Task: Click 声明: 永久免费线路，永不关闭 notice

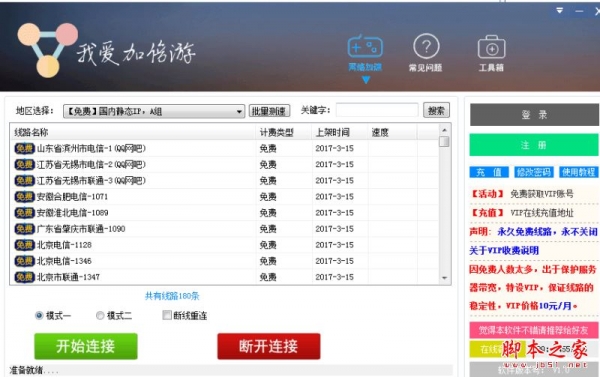Action: pos(533,232)
